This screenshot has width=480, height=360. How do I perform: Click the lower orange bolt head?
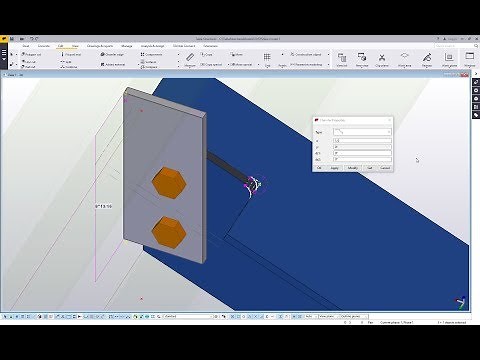pos(169,232)
